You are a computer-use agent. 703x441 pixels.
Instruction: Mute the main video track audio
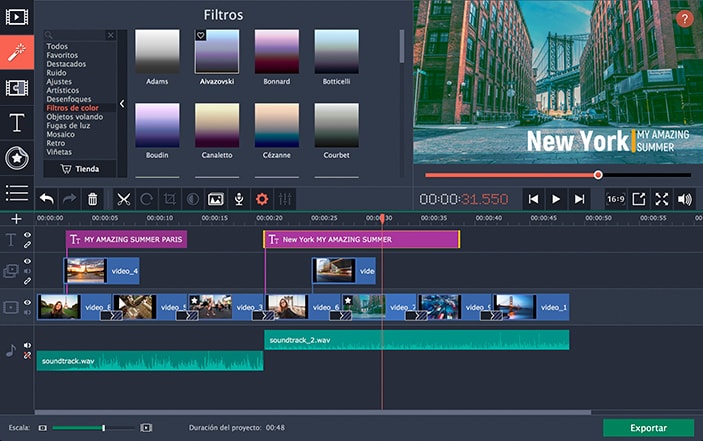[27, 312]
